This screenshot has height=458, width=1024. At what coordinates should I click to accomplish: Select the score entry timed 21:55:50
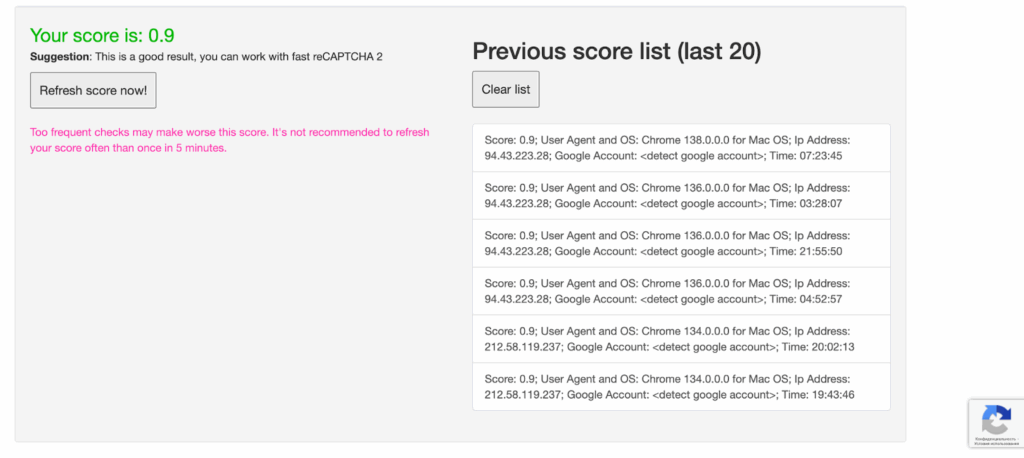[x=680, y=243]
